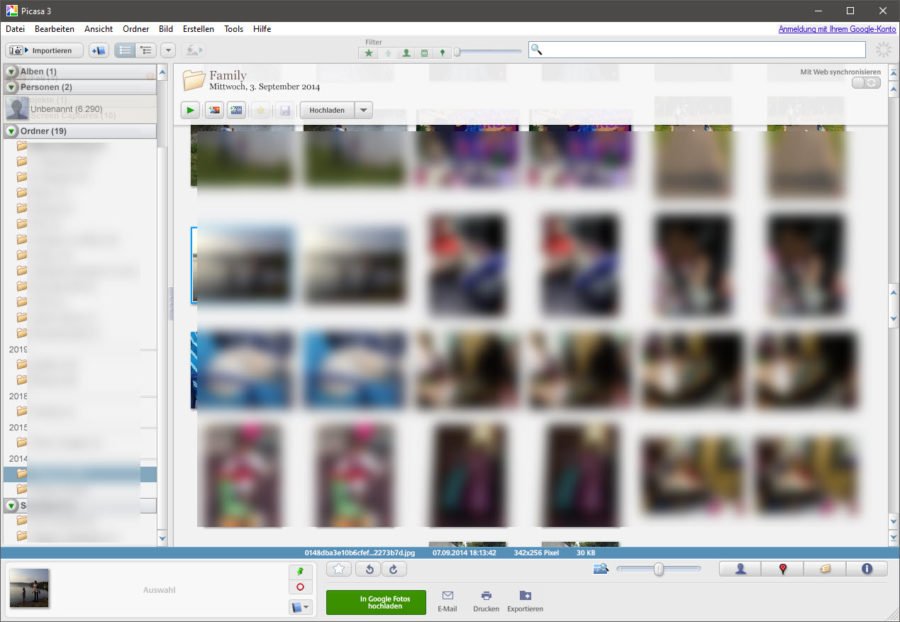Switch to tree folder view
Screen dimensions: 900x622
pos(146,50)
